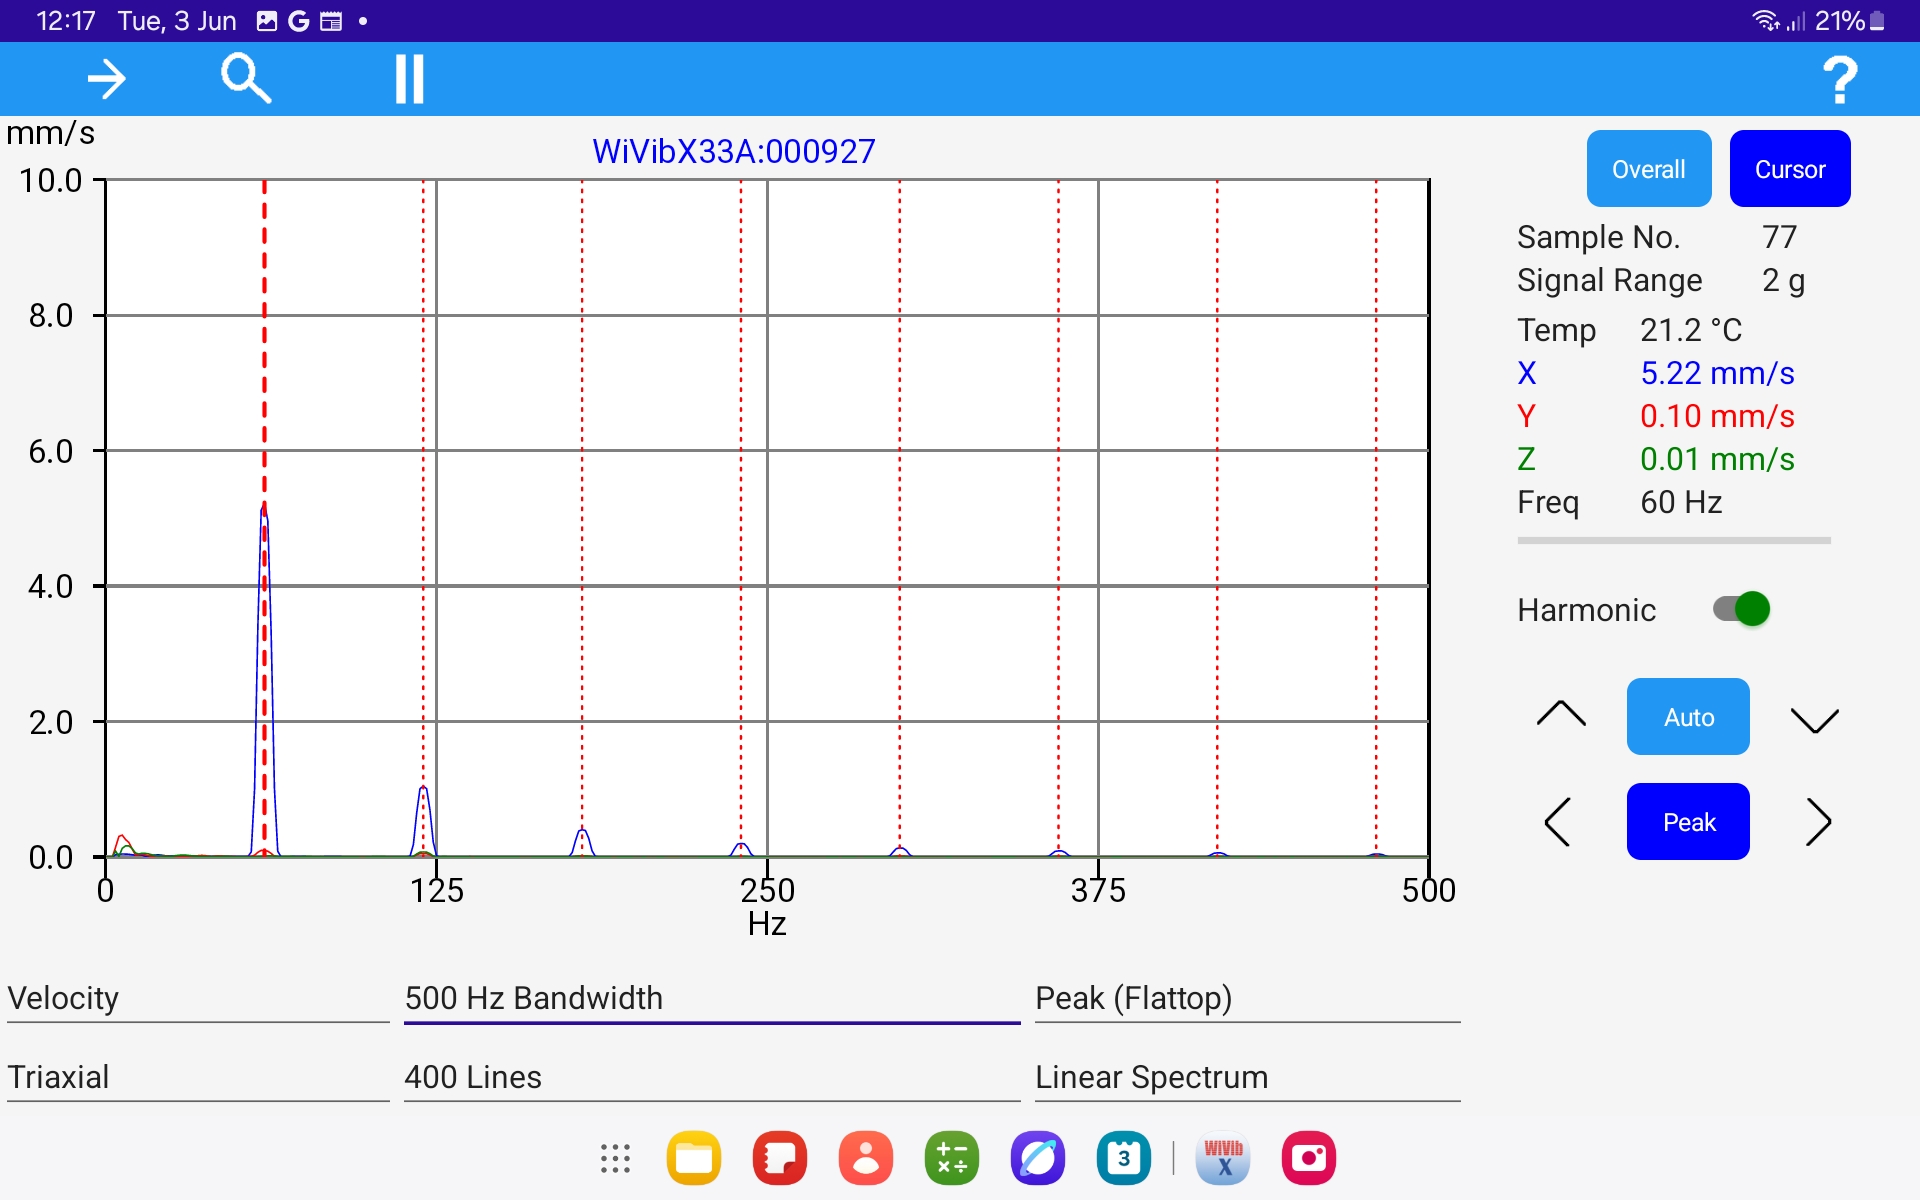Open the WiVib X app in dock

click(1223, 1158)
